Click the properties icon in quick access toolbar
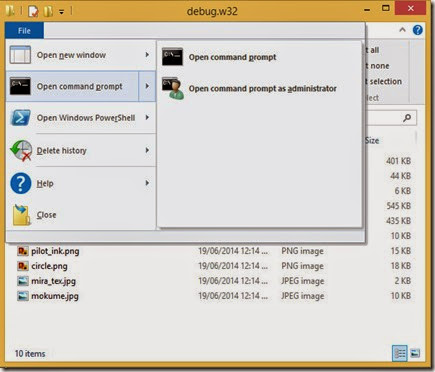The width and height of the screenshot is (435, 372). coord(33,11)
